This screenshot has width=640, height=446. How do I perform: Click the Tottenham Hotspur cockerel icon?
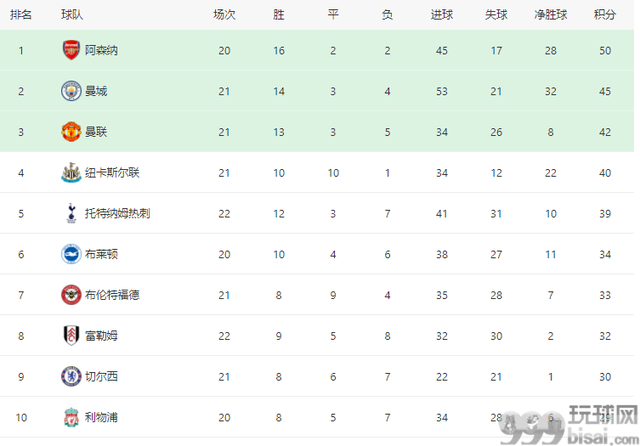71,213
